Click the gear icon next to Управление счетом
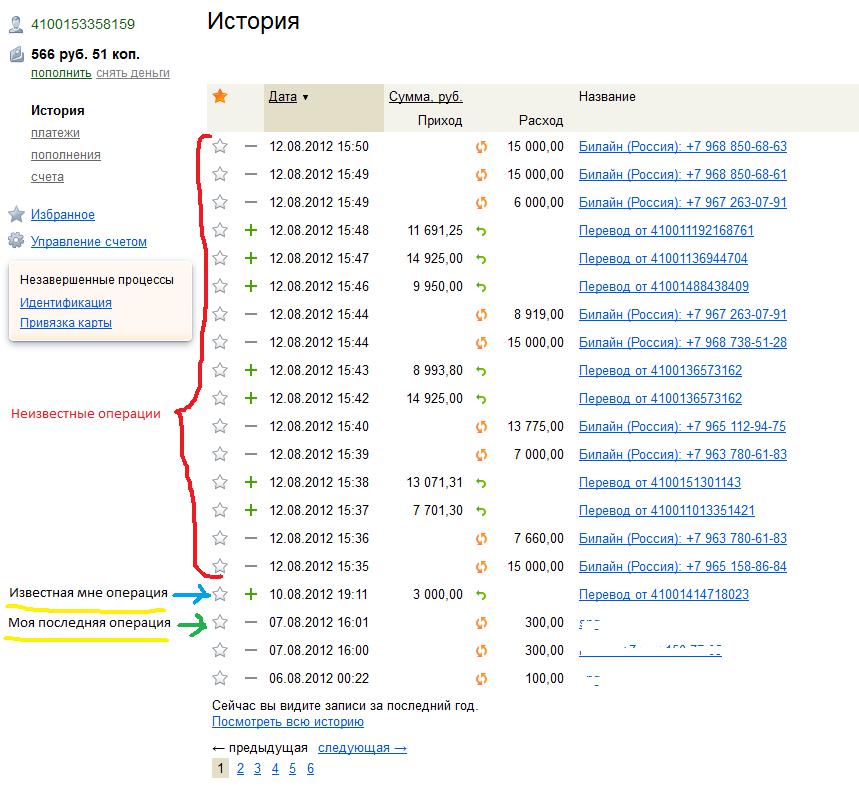This screenshot has height=792, width=859. pos(16,240)
